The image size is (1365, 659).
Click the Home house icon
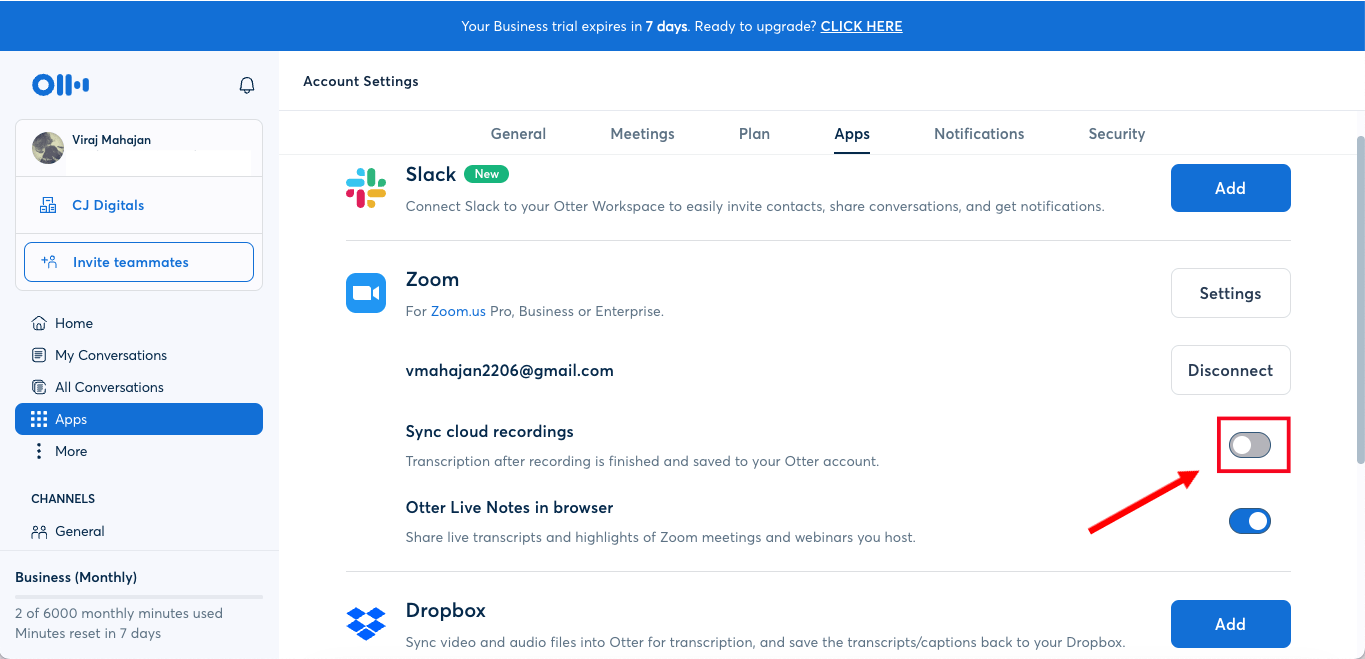pyautogui.click(x=39, y=323)
